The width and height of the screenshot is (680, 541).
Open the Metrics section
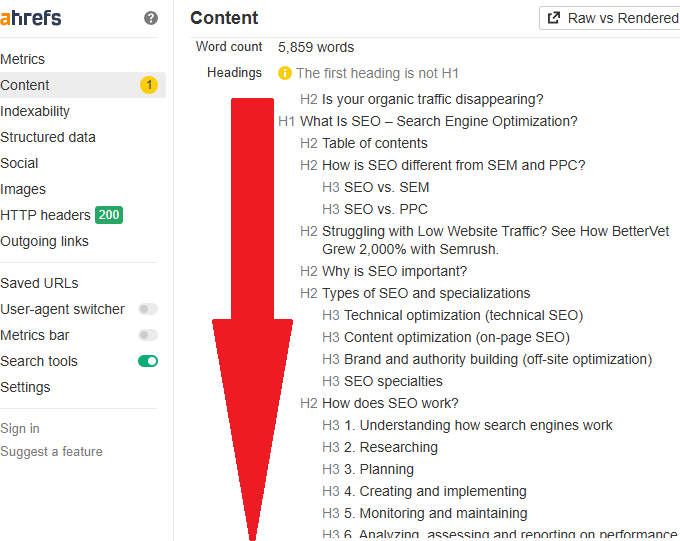pos(23,59)
